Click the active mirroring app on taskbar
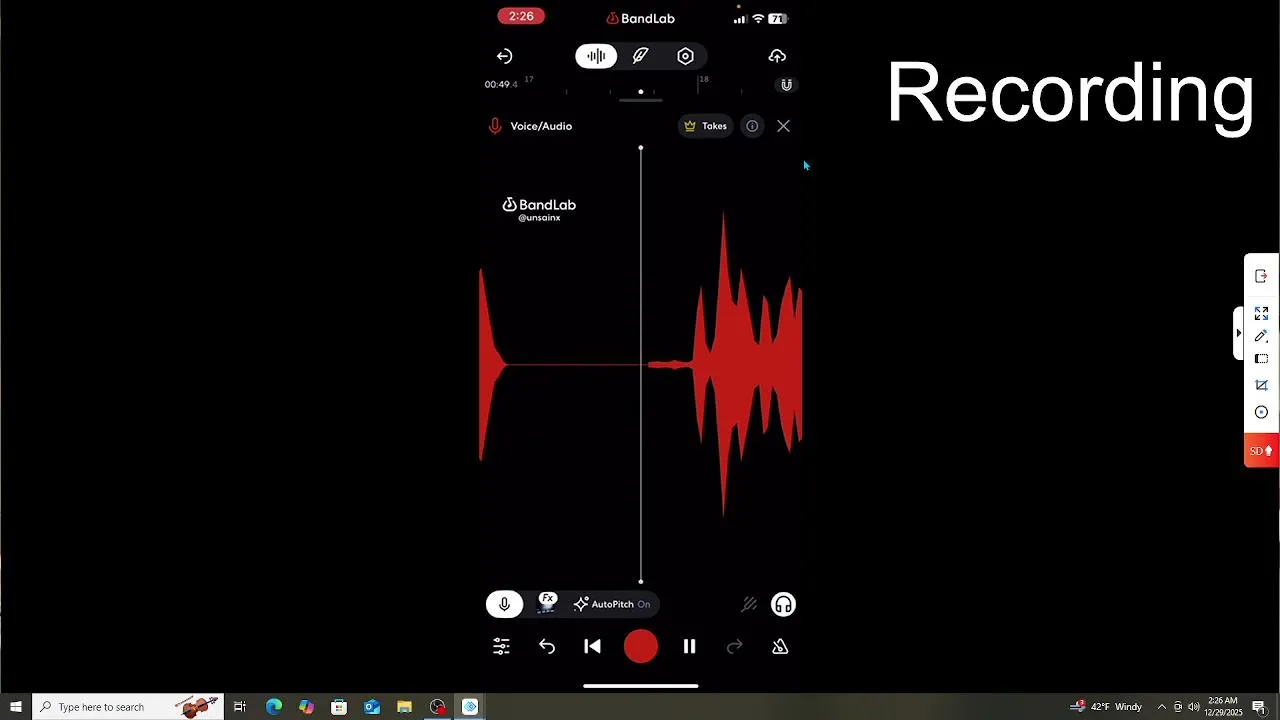1280x720 pixels. 470,707
